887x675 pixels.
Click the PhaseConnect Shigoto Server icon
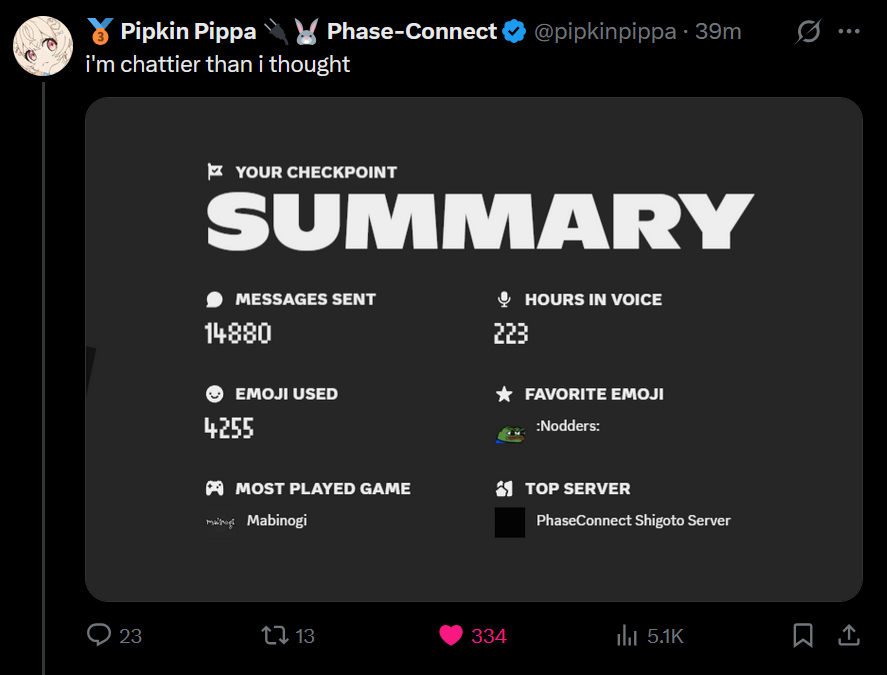coord(510,522)
